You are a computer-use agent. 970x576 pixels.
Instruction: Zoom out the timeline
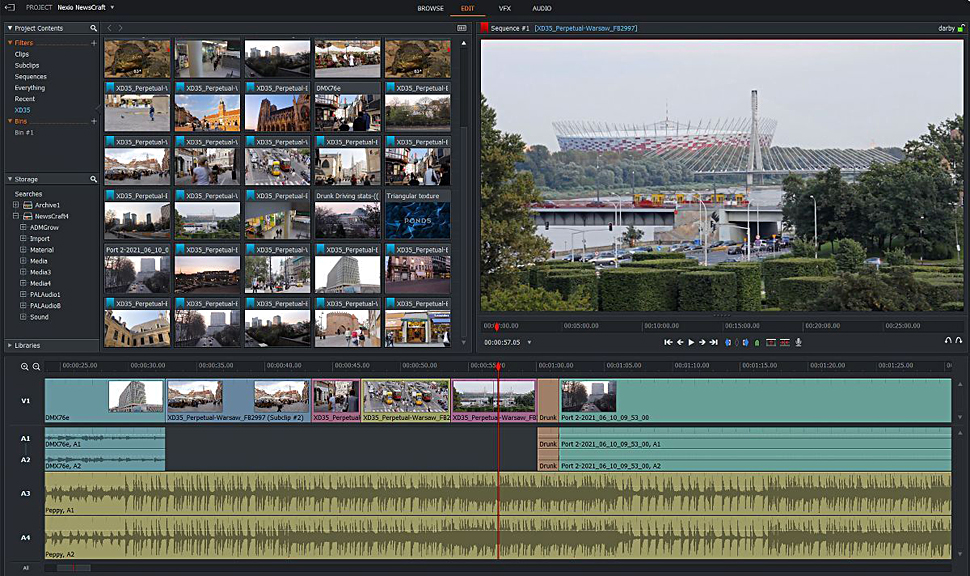pyautogui.click(x=36, y=366)
